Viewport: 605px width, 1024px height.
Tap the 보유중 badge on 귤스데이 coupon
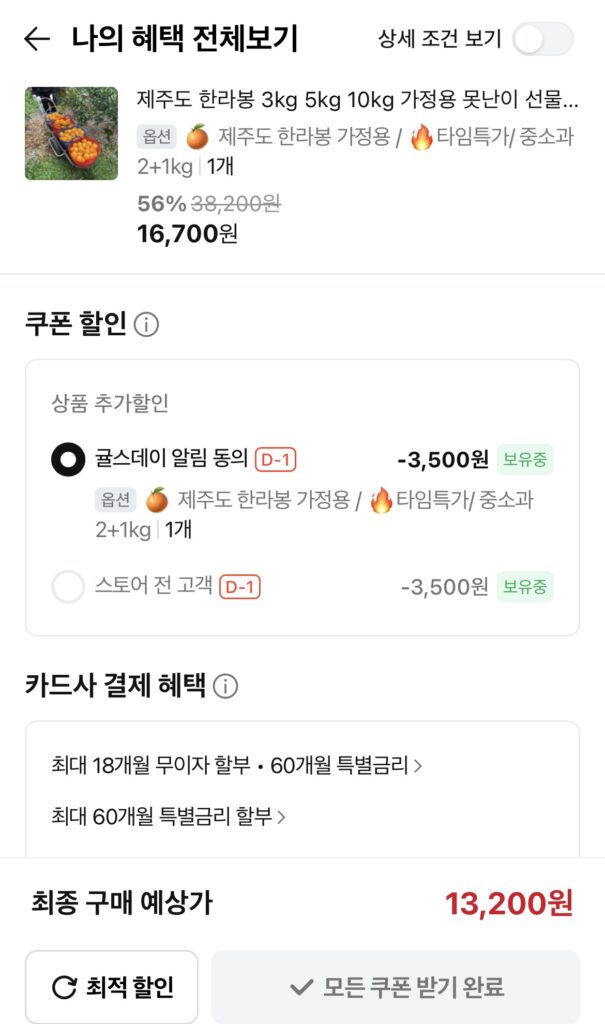525,460
